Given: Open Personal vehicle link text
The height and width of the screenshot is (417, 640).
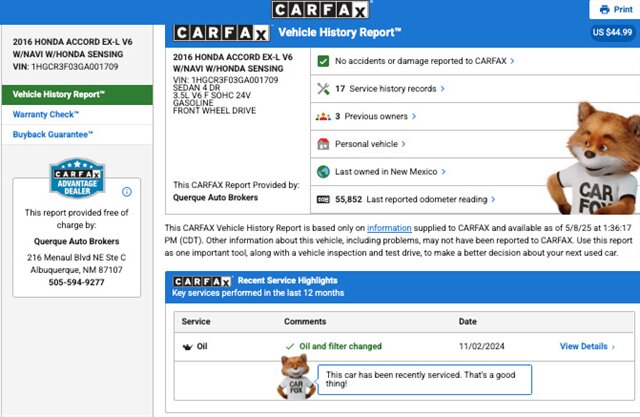Looking at the screenshot, I should pyautogui.click(x=366, y=144).
